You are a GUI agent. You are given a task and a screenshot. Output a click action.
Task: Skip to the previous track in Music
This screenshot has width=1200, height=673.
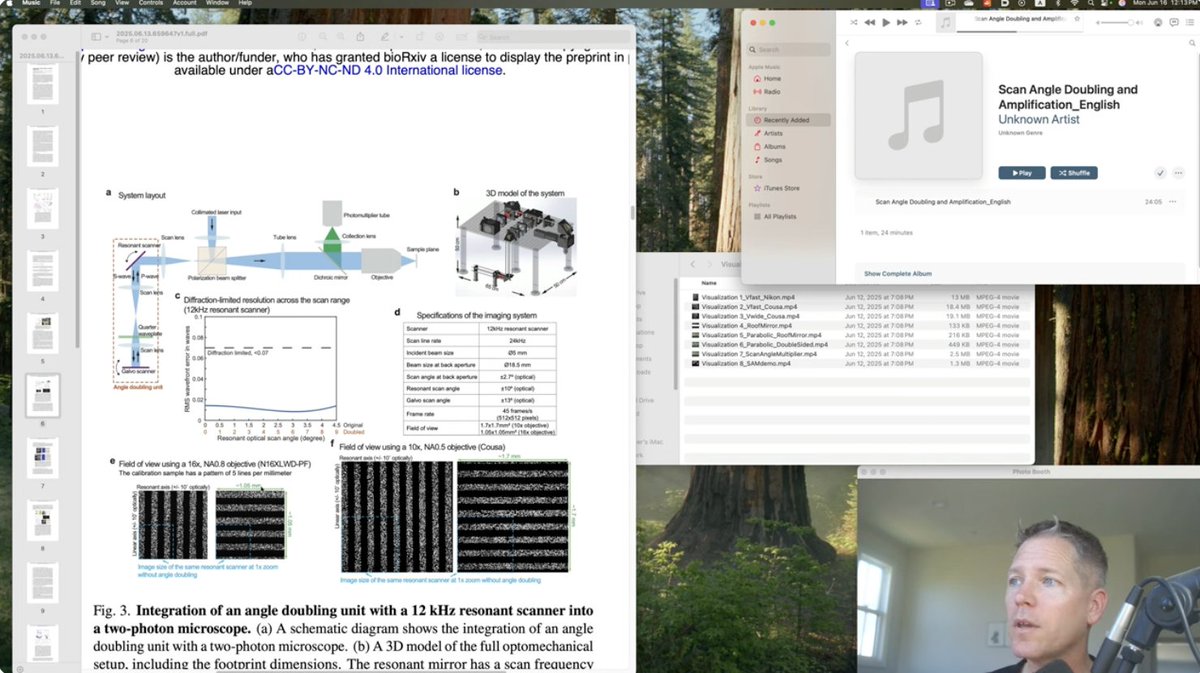coord(870,22)
